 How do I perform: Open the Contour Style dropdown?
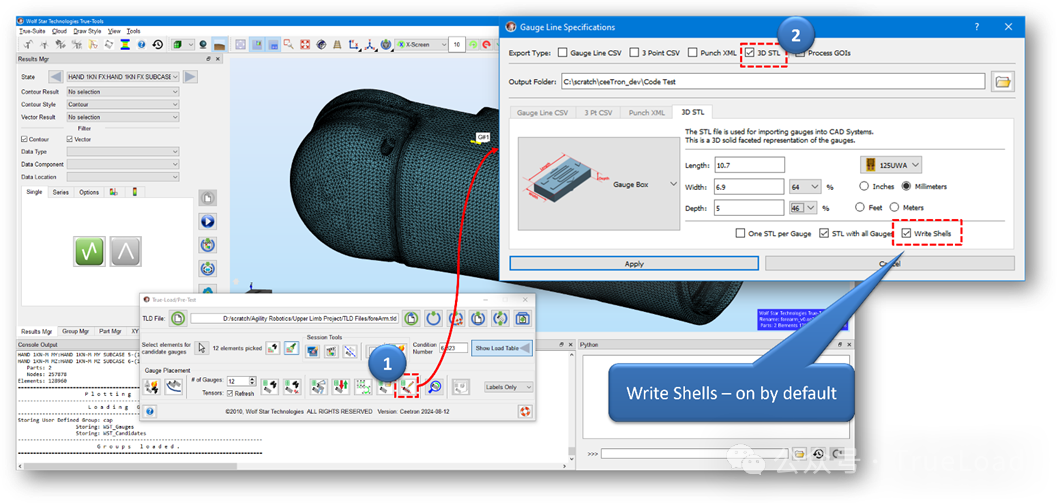pos(123,105)
